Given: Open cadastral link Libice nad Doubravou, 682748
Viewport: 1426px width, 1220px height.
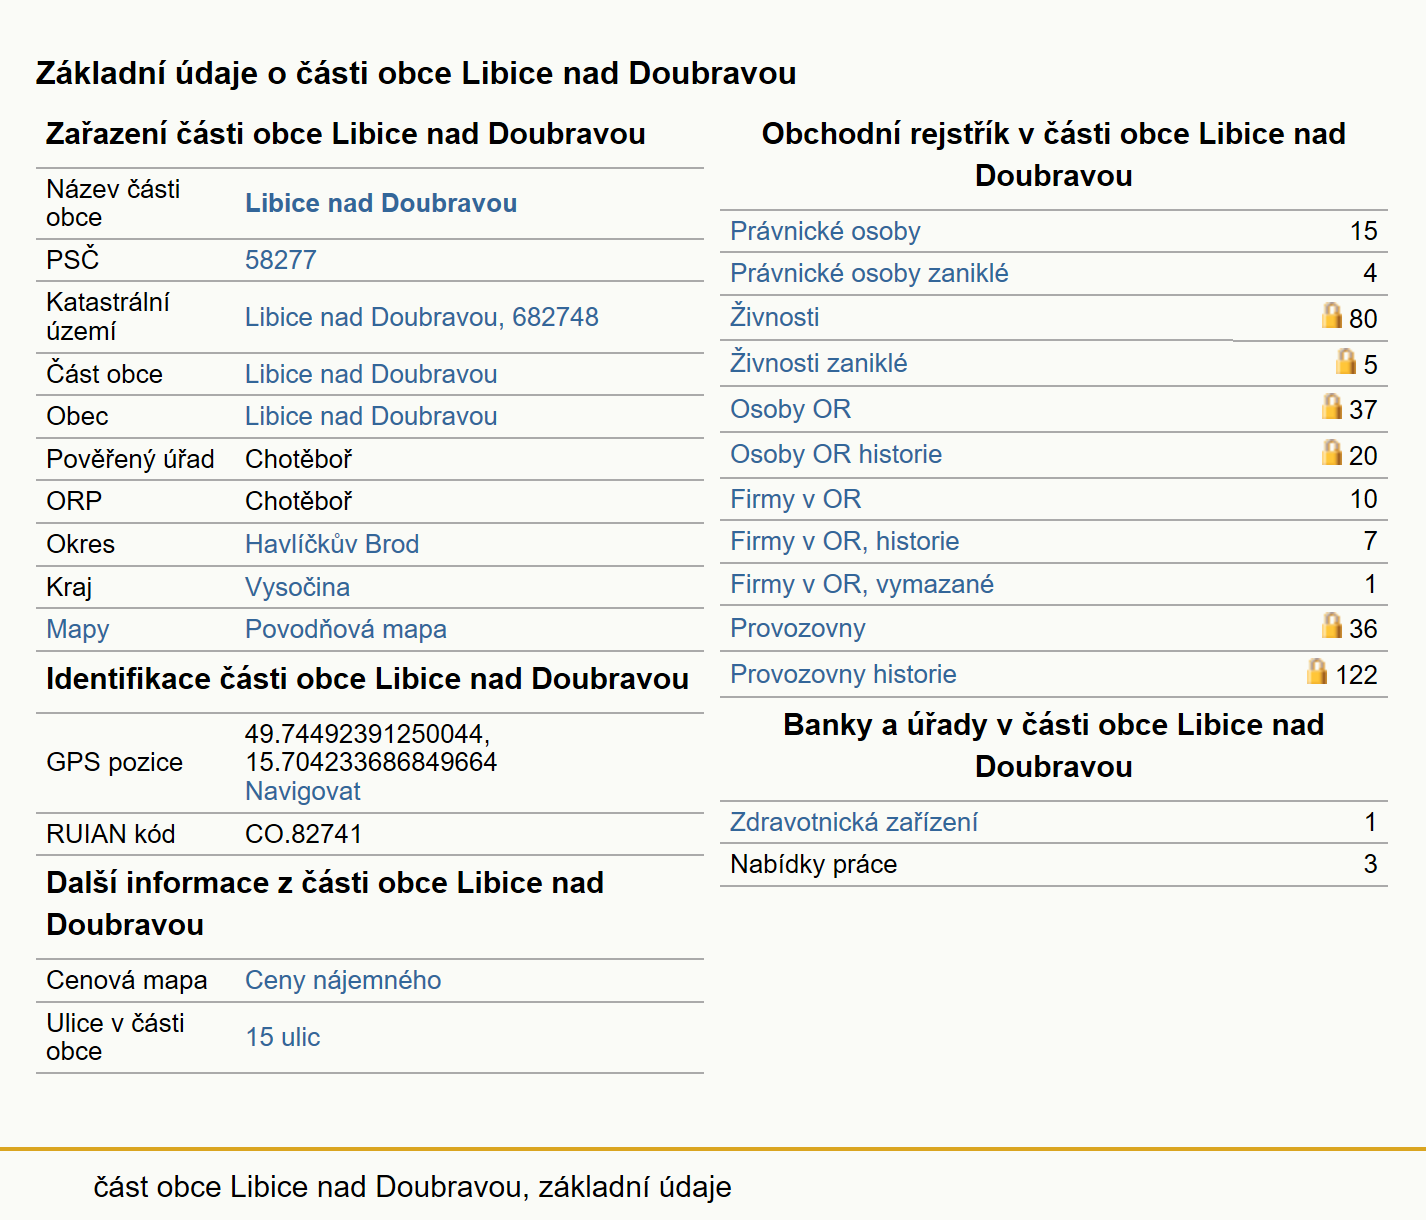Looking at the screenshot, I should click(421, 317).
